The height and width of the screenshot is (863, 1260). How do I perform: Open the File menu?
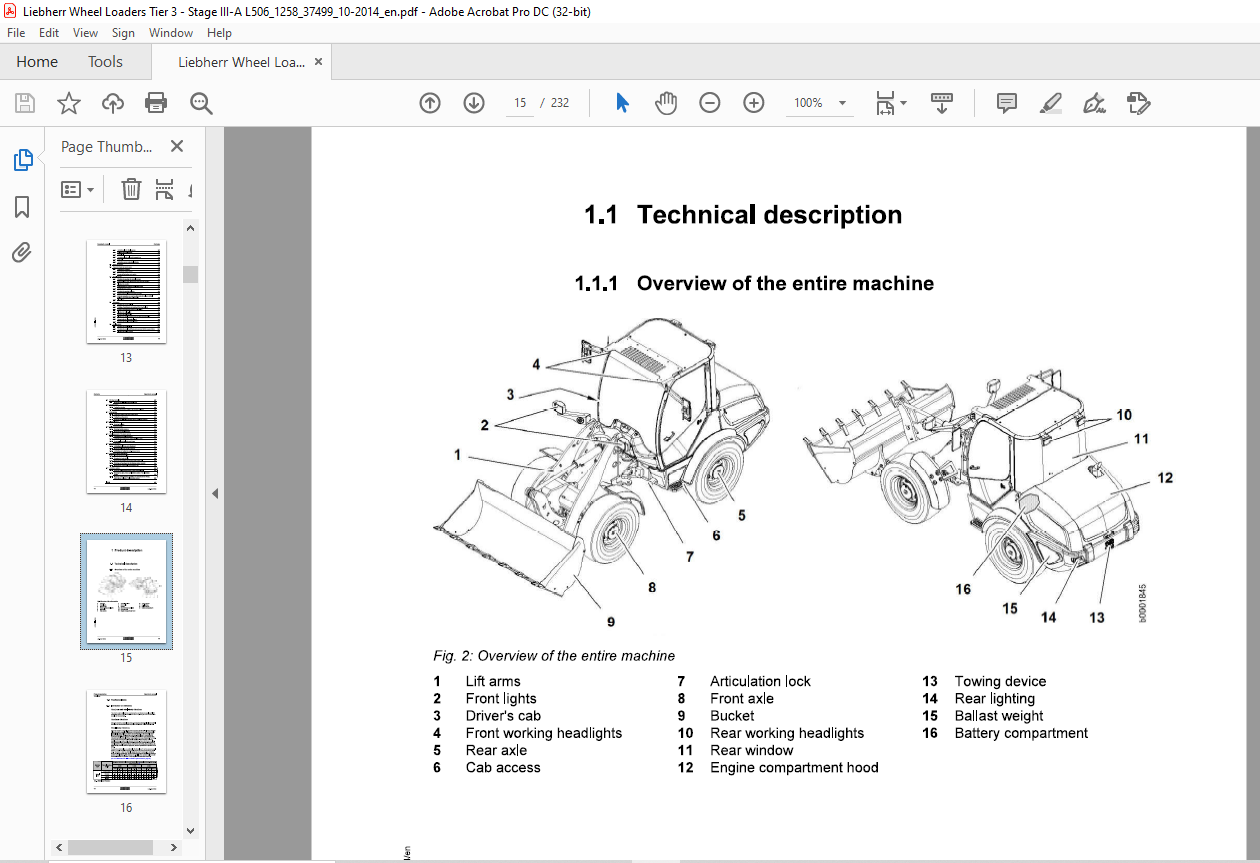coord(16,33)
